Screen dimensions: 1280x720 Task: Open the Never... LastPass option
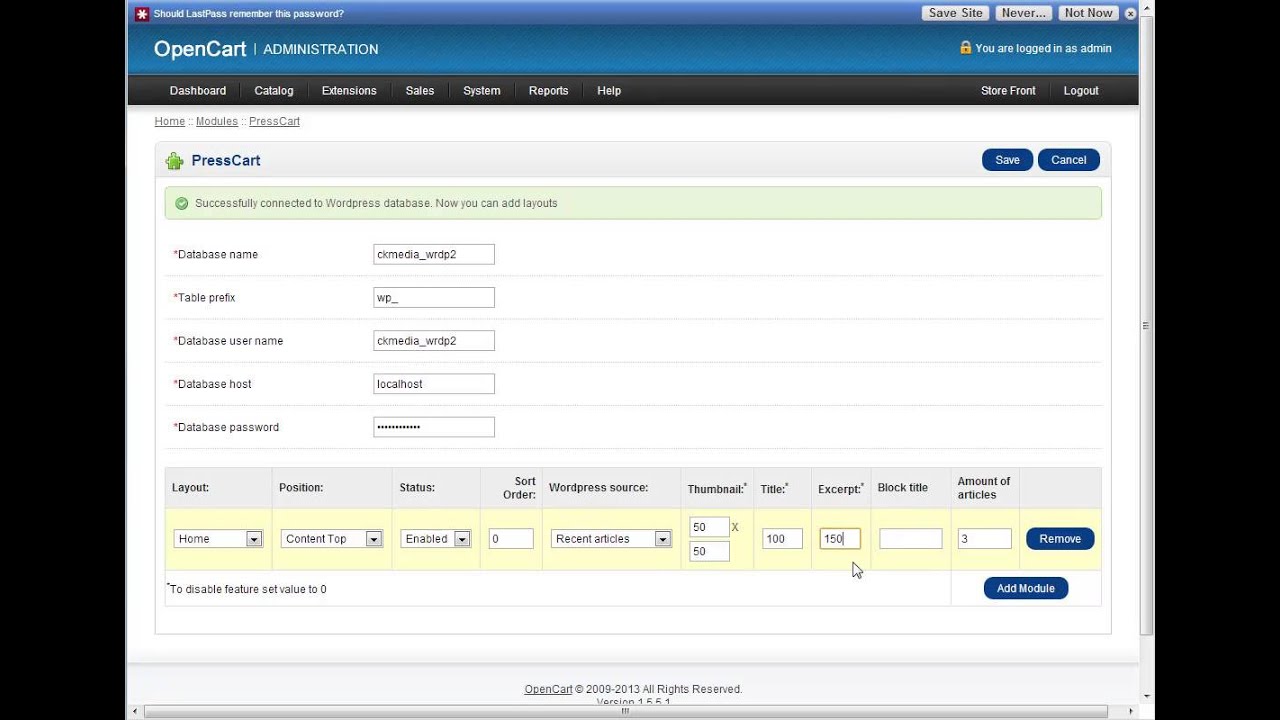coord(1024,13)
